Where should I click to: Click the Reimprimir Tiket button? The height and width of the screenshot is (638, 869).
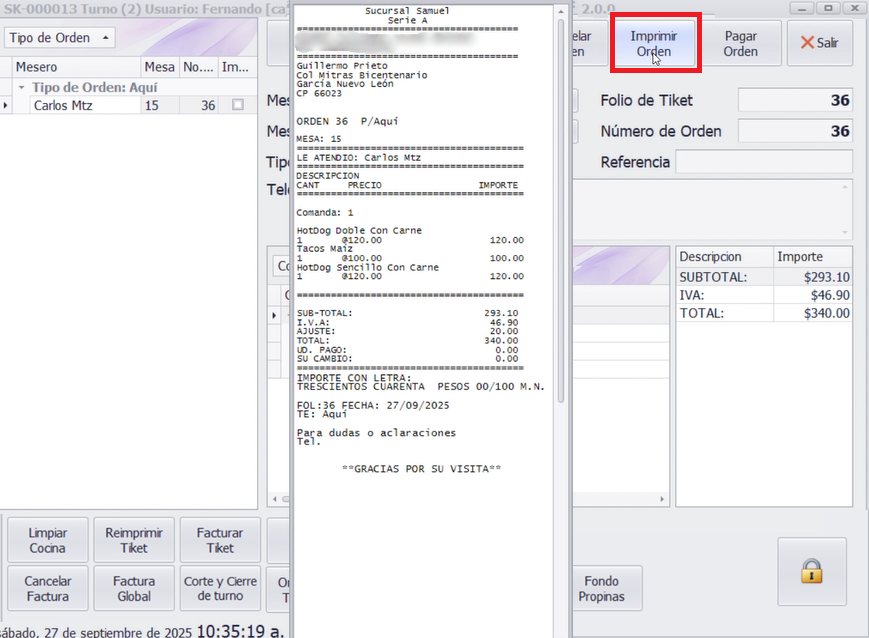tap(134, 541)
